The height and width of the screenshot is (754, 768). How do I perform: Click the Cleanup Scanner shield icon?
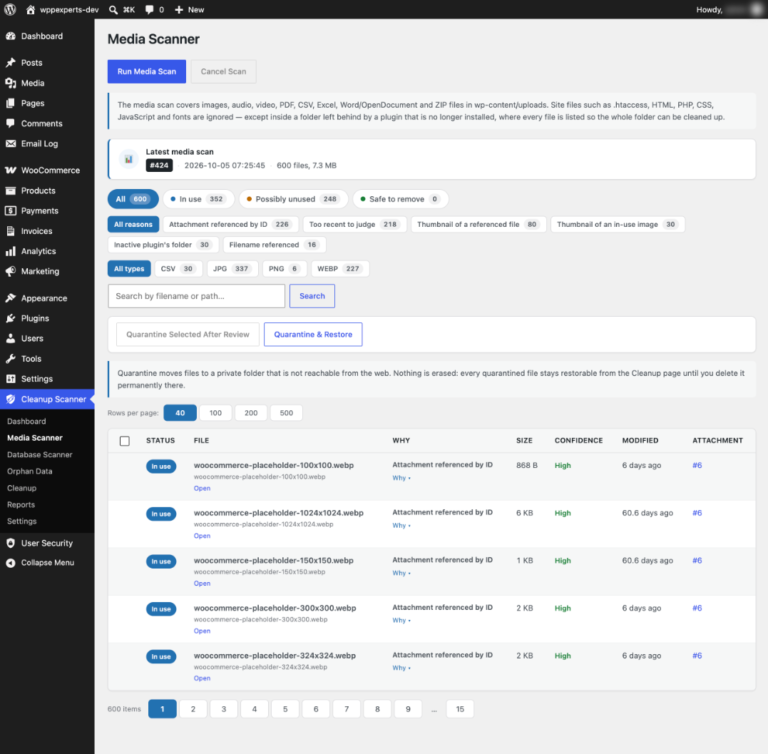[x=11, y=399]
